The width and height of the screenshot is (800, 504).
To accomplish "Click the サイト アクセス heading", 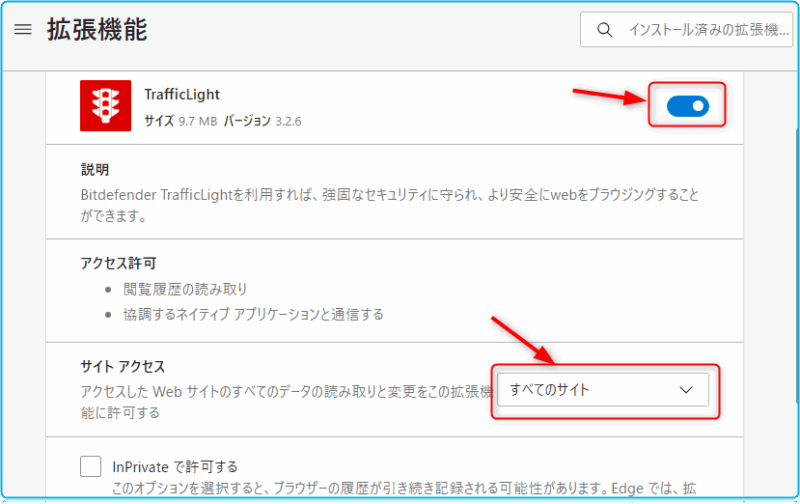I will (x=123, y=366).
